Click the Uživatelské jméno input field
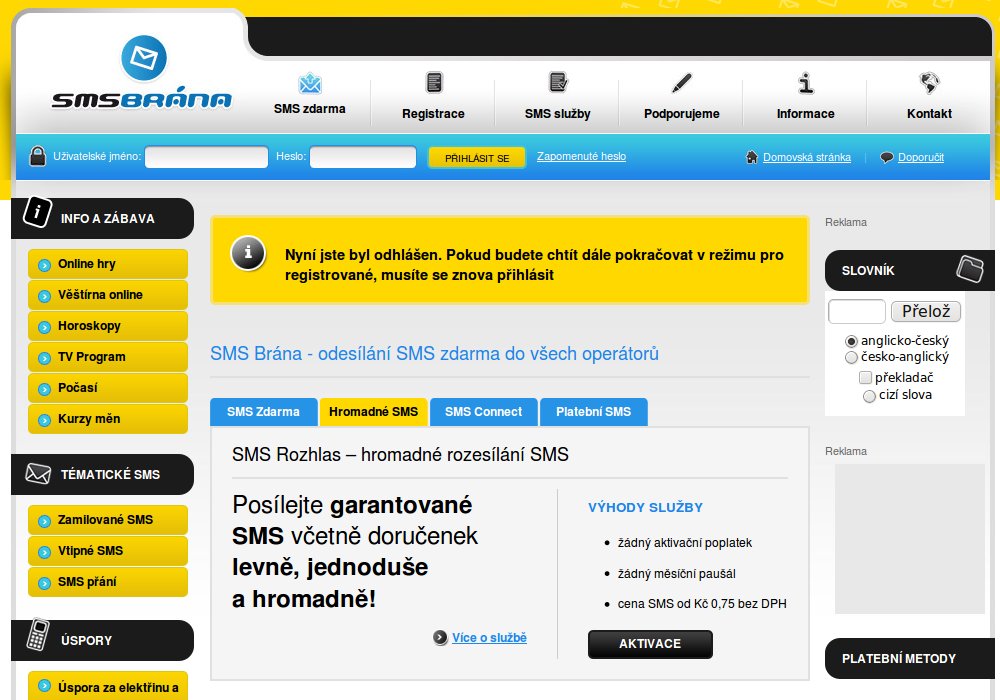 tap(207, 158)
